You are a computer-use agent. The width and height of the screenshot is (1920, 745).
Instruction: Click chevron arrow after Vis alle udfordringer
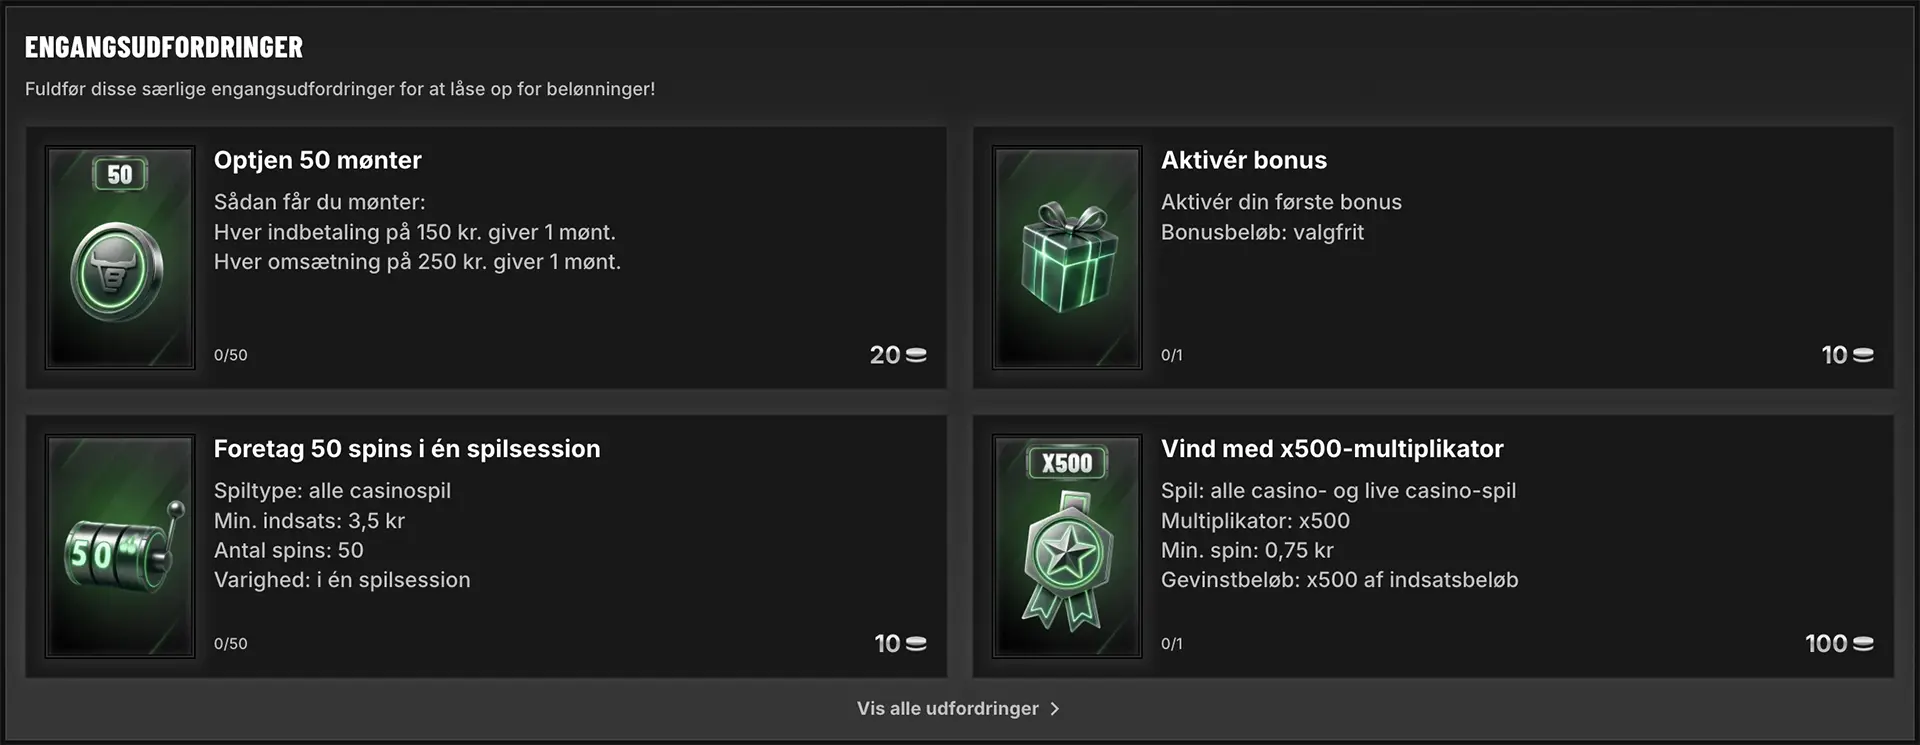click(x=1055, y=709)
